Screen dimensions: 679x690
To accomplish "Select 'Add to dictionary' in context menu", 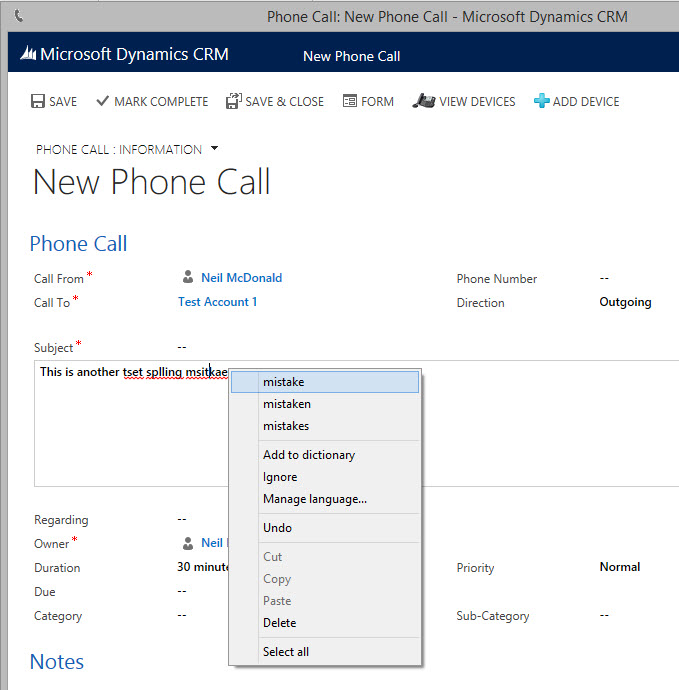I will click(308, 455).
